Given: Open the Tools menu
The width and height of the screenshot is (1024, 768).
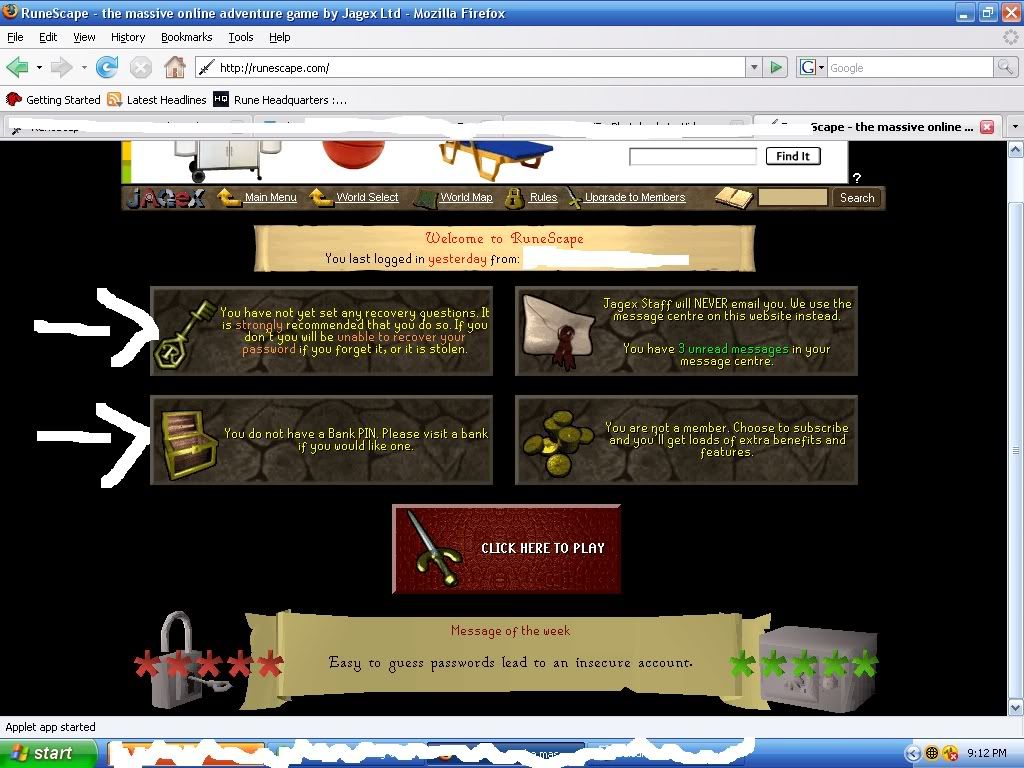Looking at the screenshot, I should coord(241,37).
